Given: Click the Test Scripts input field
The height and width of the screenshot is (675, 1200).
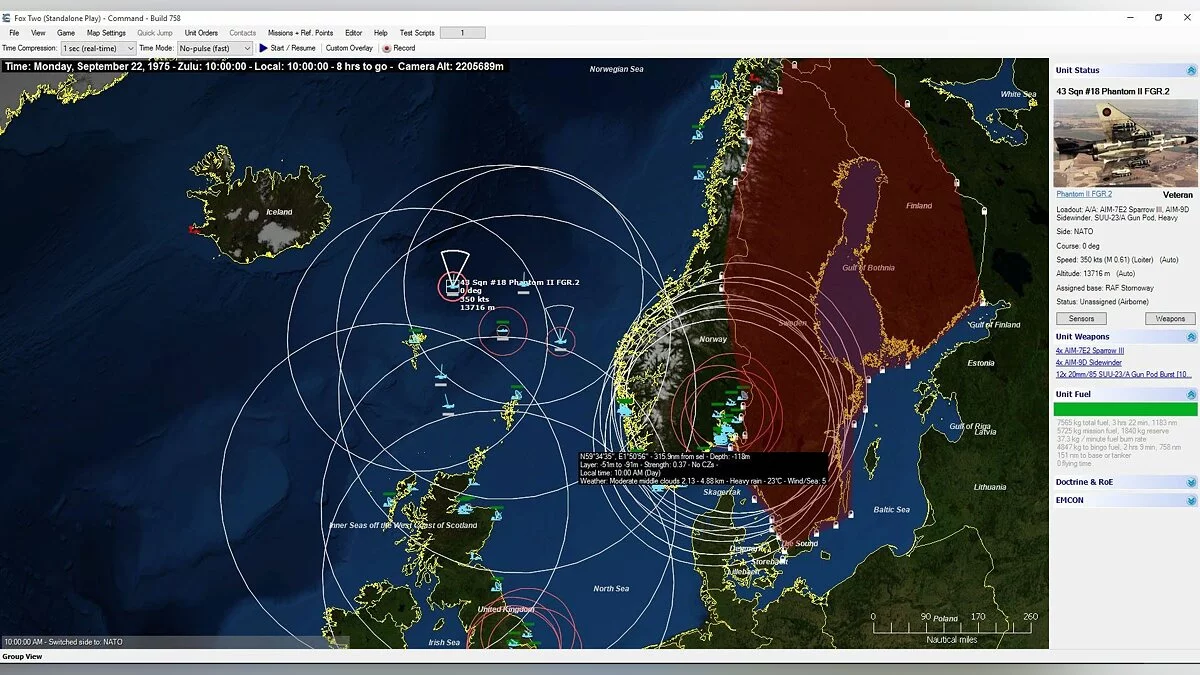Looking at the screenshot, I should [x=462, y=32].
